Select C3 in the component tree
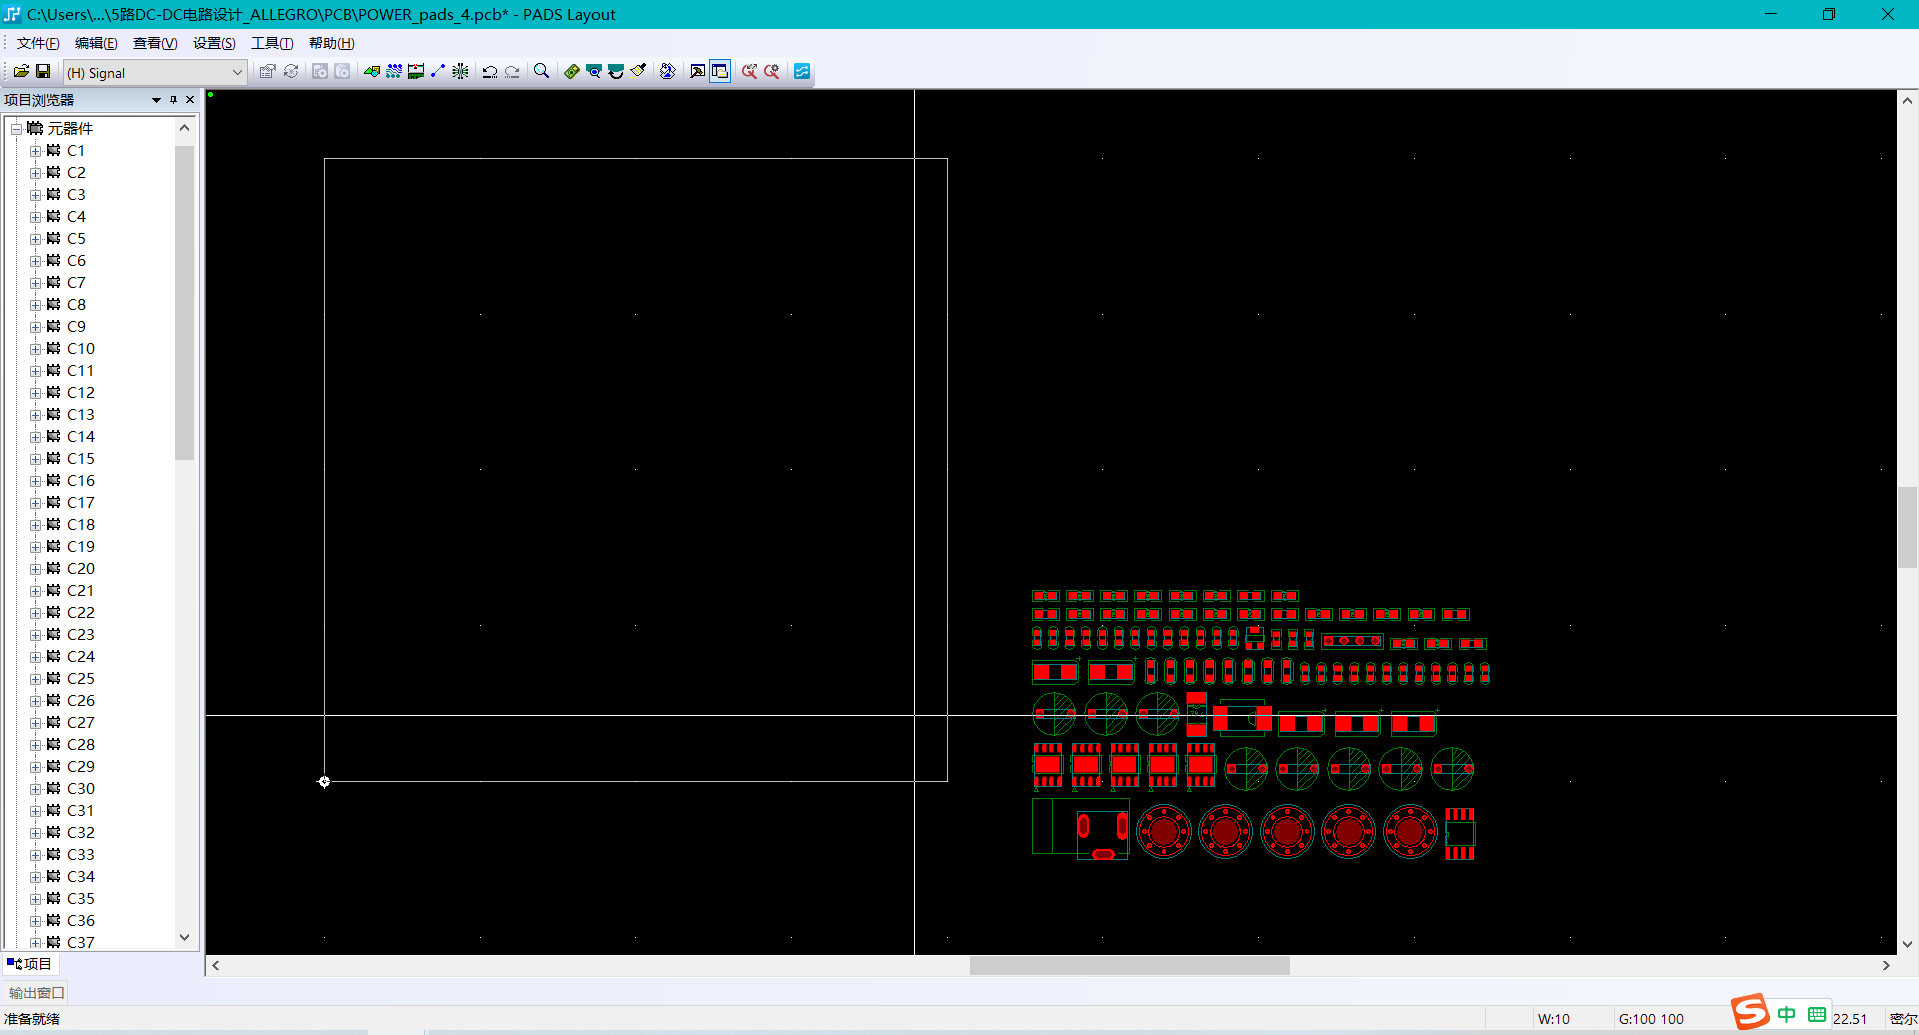 76,195
